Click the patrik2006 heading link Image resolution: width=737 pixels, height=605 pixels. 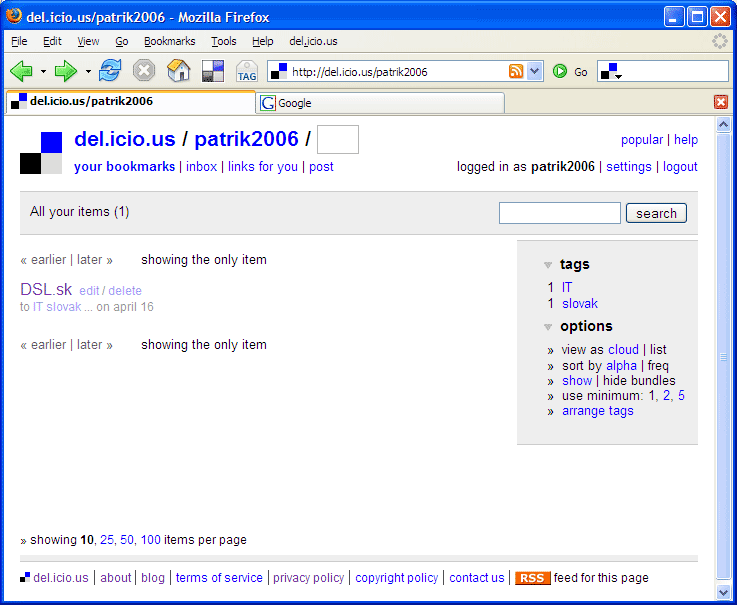[246, 139]
